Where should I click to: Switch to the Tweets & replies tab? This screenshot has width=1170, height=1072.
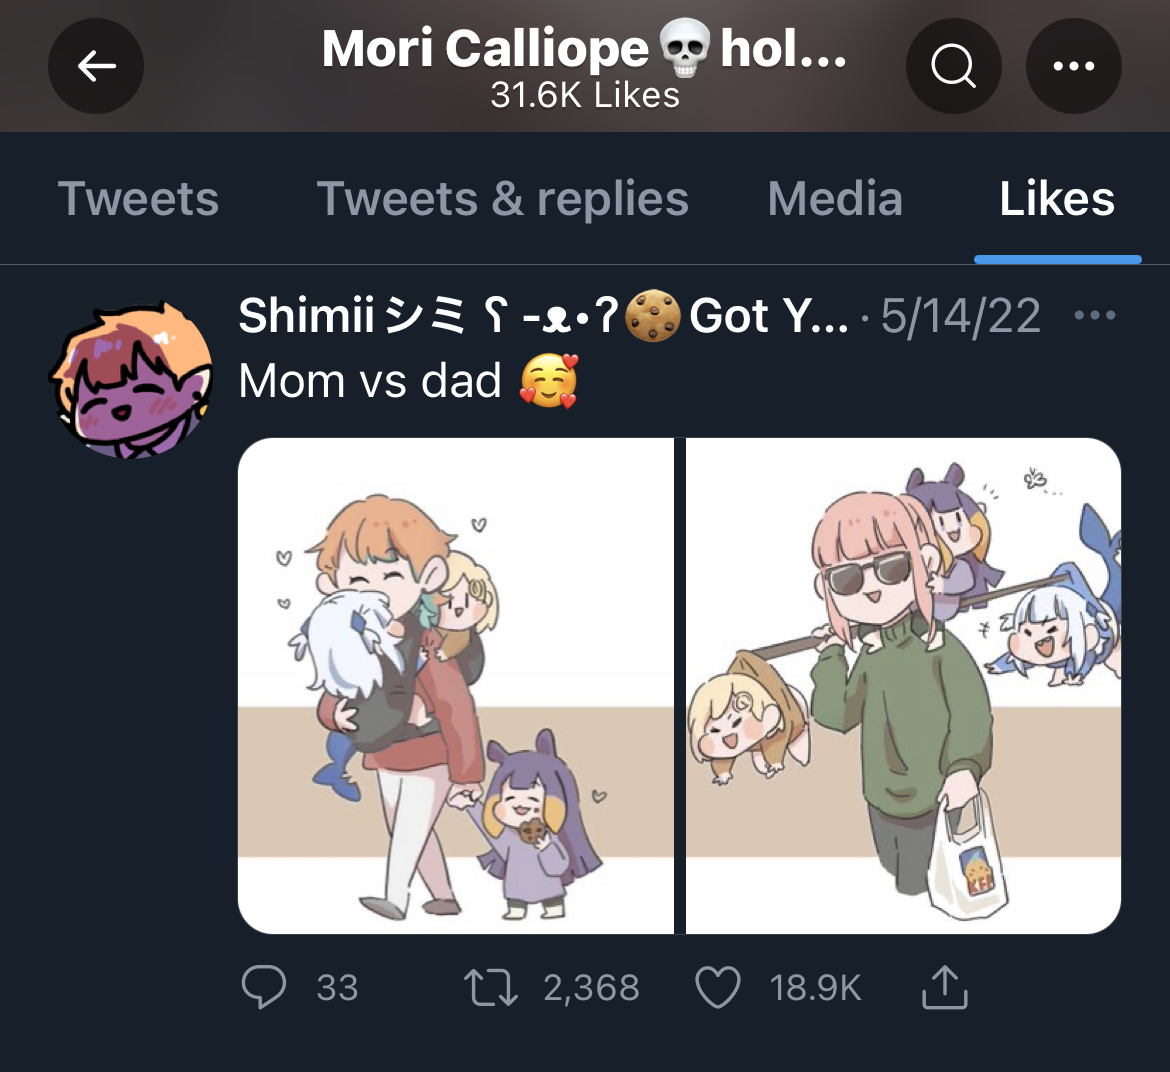click(503, 198)
